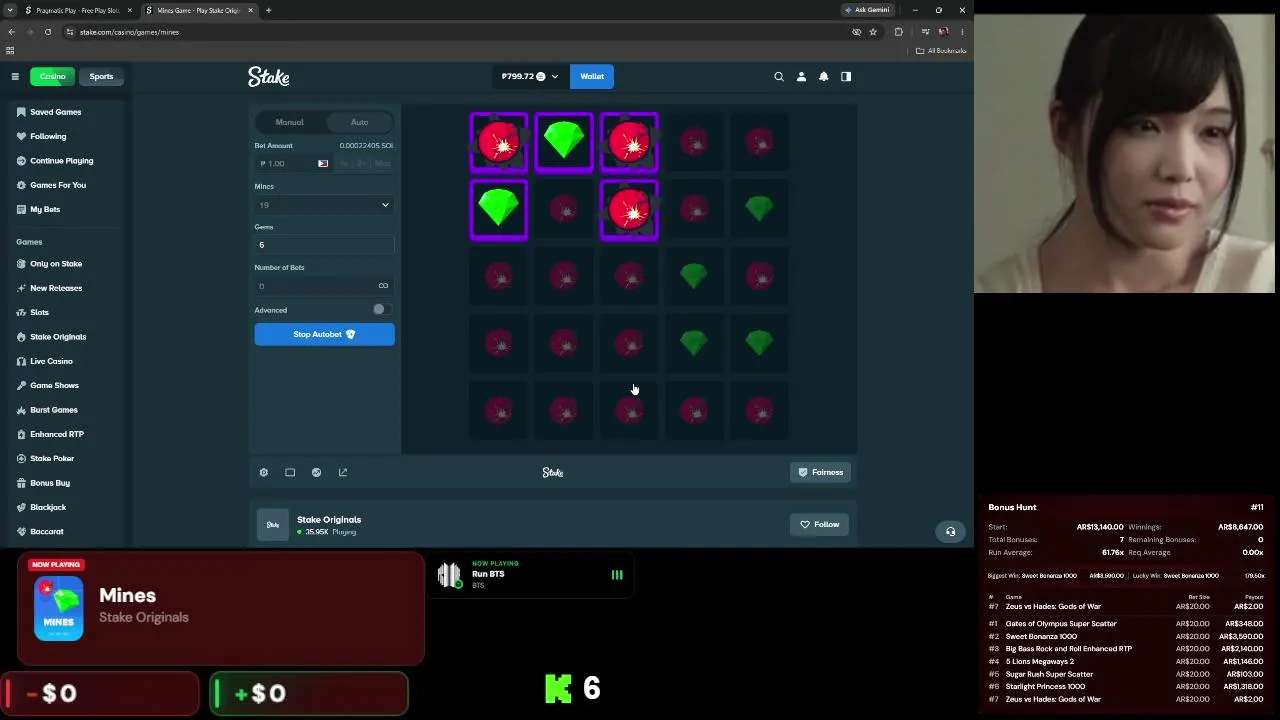Image resolution: width=1280 pixels, height=720 pixels.
Task: Open a new browser tab
Action: tap(268, 10)
